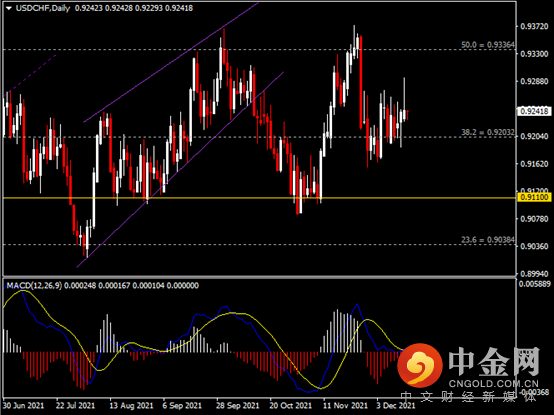Click the MACD(12,26,9) indicator label
The image size is (554, 415).
[34, 286]
